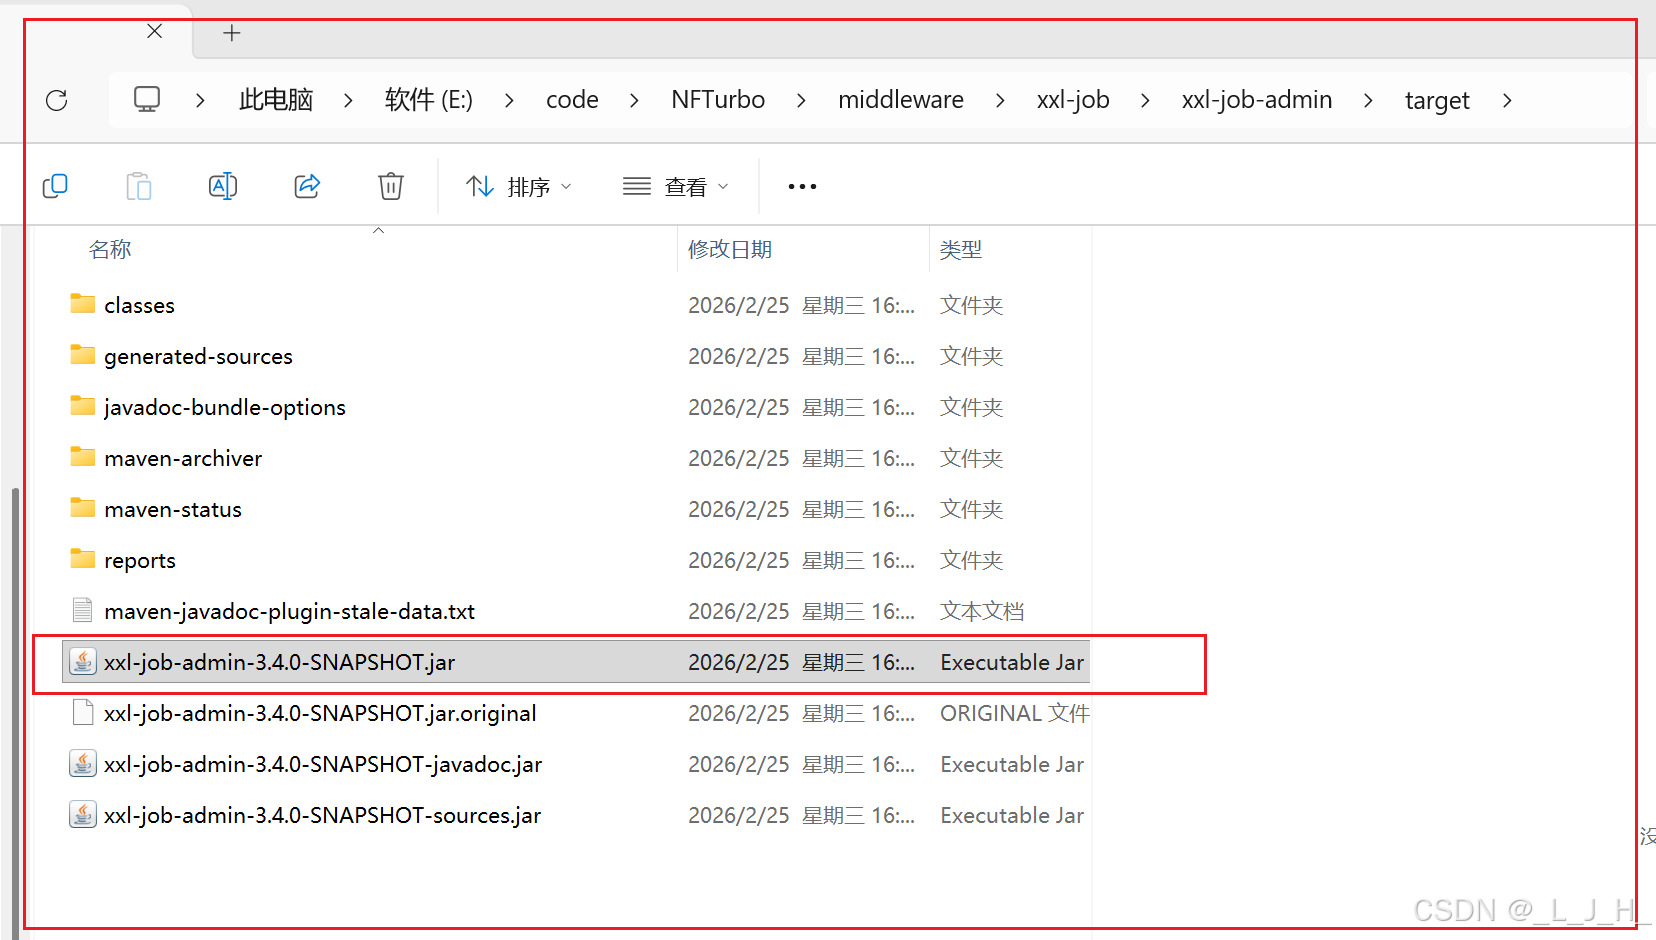Select the classes folder name
1656x940 pixels.
[x=139, y=305]
